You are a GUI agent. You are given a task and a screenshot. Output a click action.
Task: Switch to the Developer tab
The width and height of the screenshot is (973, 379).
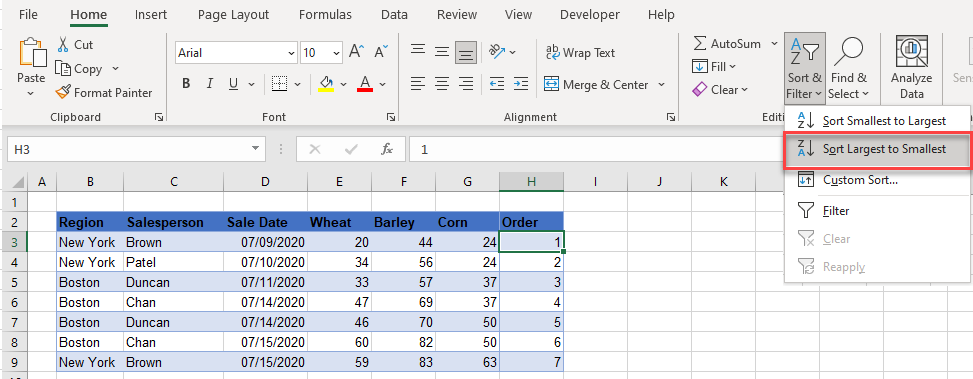point(590,15)
